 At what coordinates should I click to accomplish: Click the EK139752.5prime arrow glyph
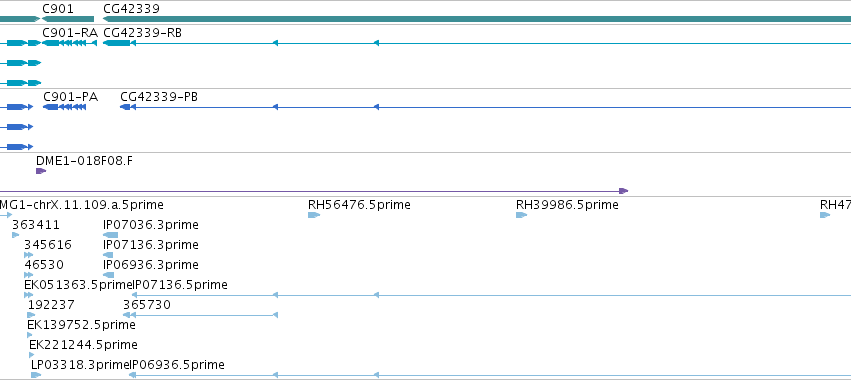[30, 335]
